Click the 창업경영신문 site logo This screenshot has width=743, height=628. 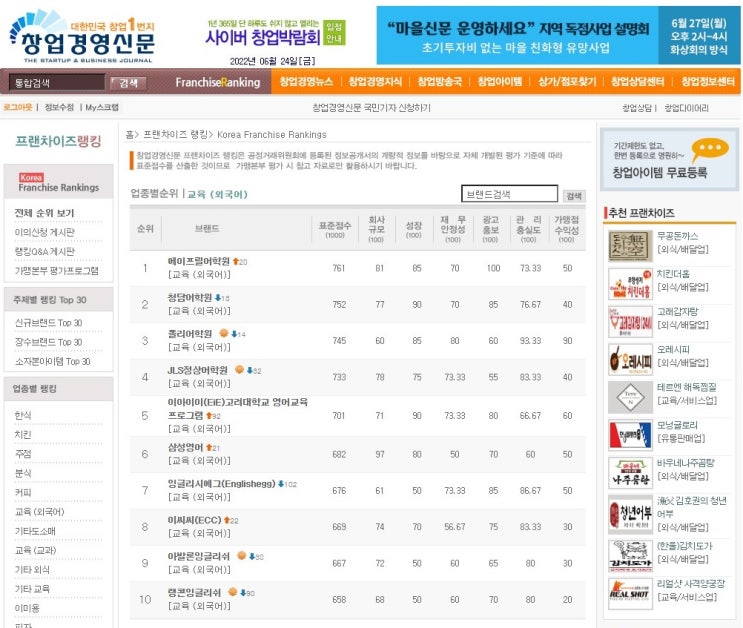[x=83, y=37]
